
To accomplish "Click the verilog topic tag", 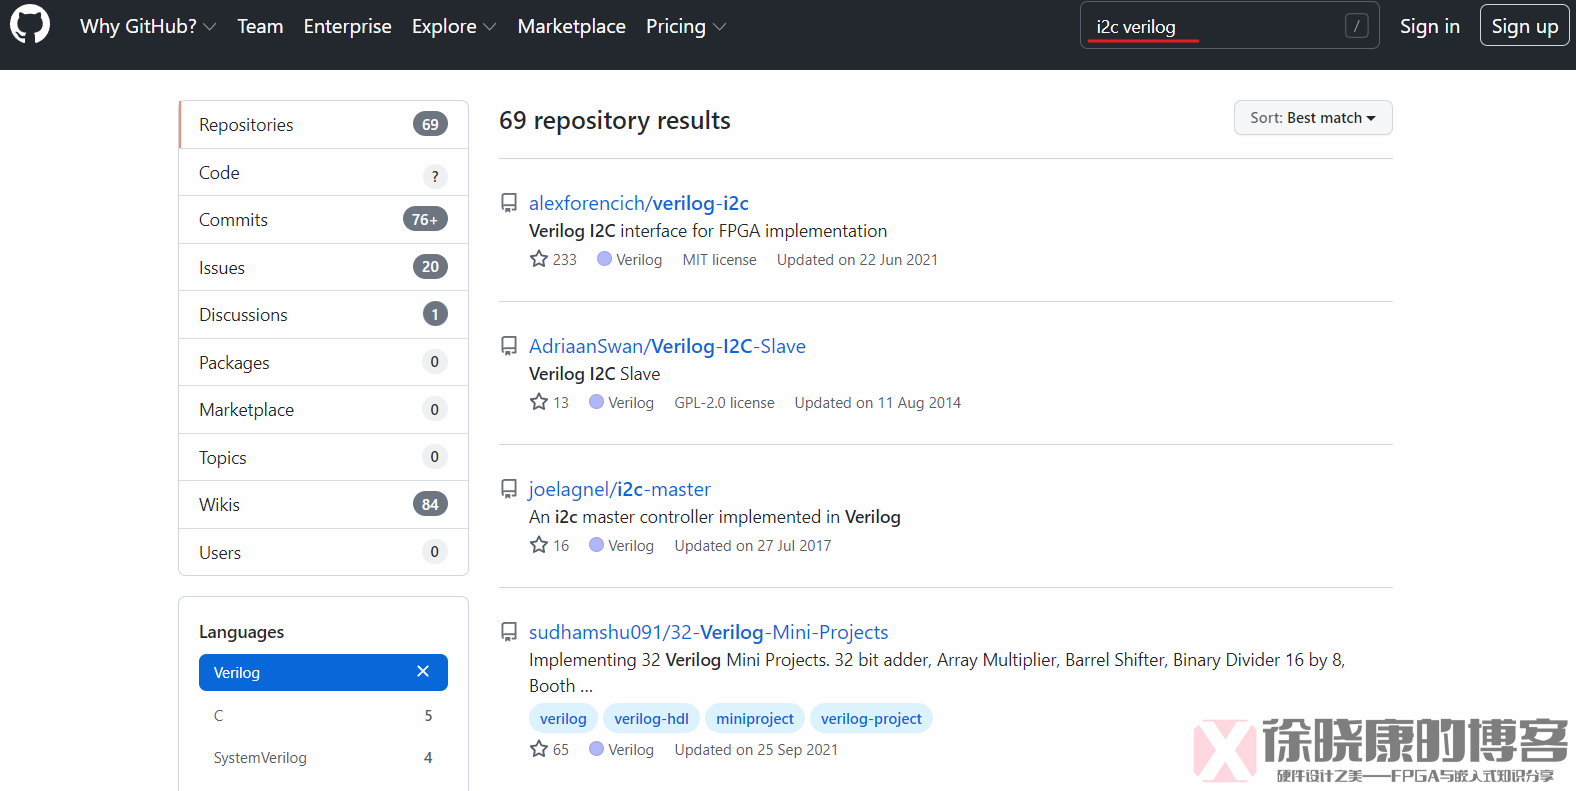I will click(x=563, y=718).
